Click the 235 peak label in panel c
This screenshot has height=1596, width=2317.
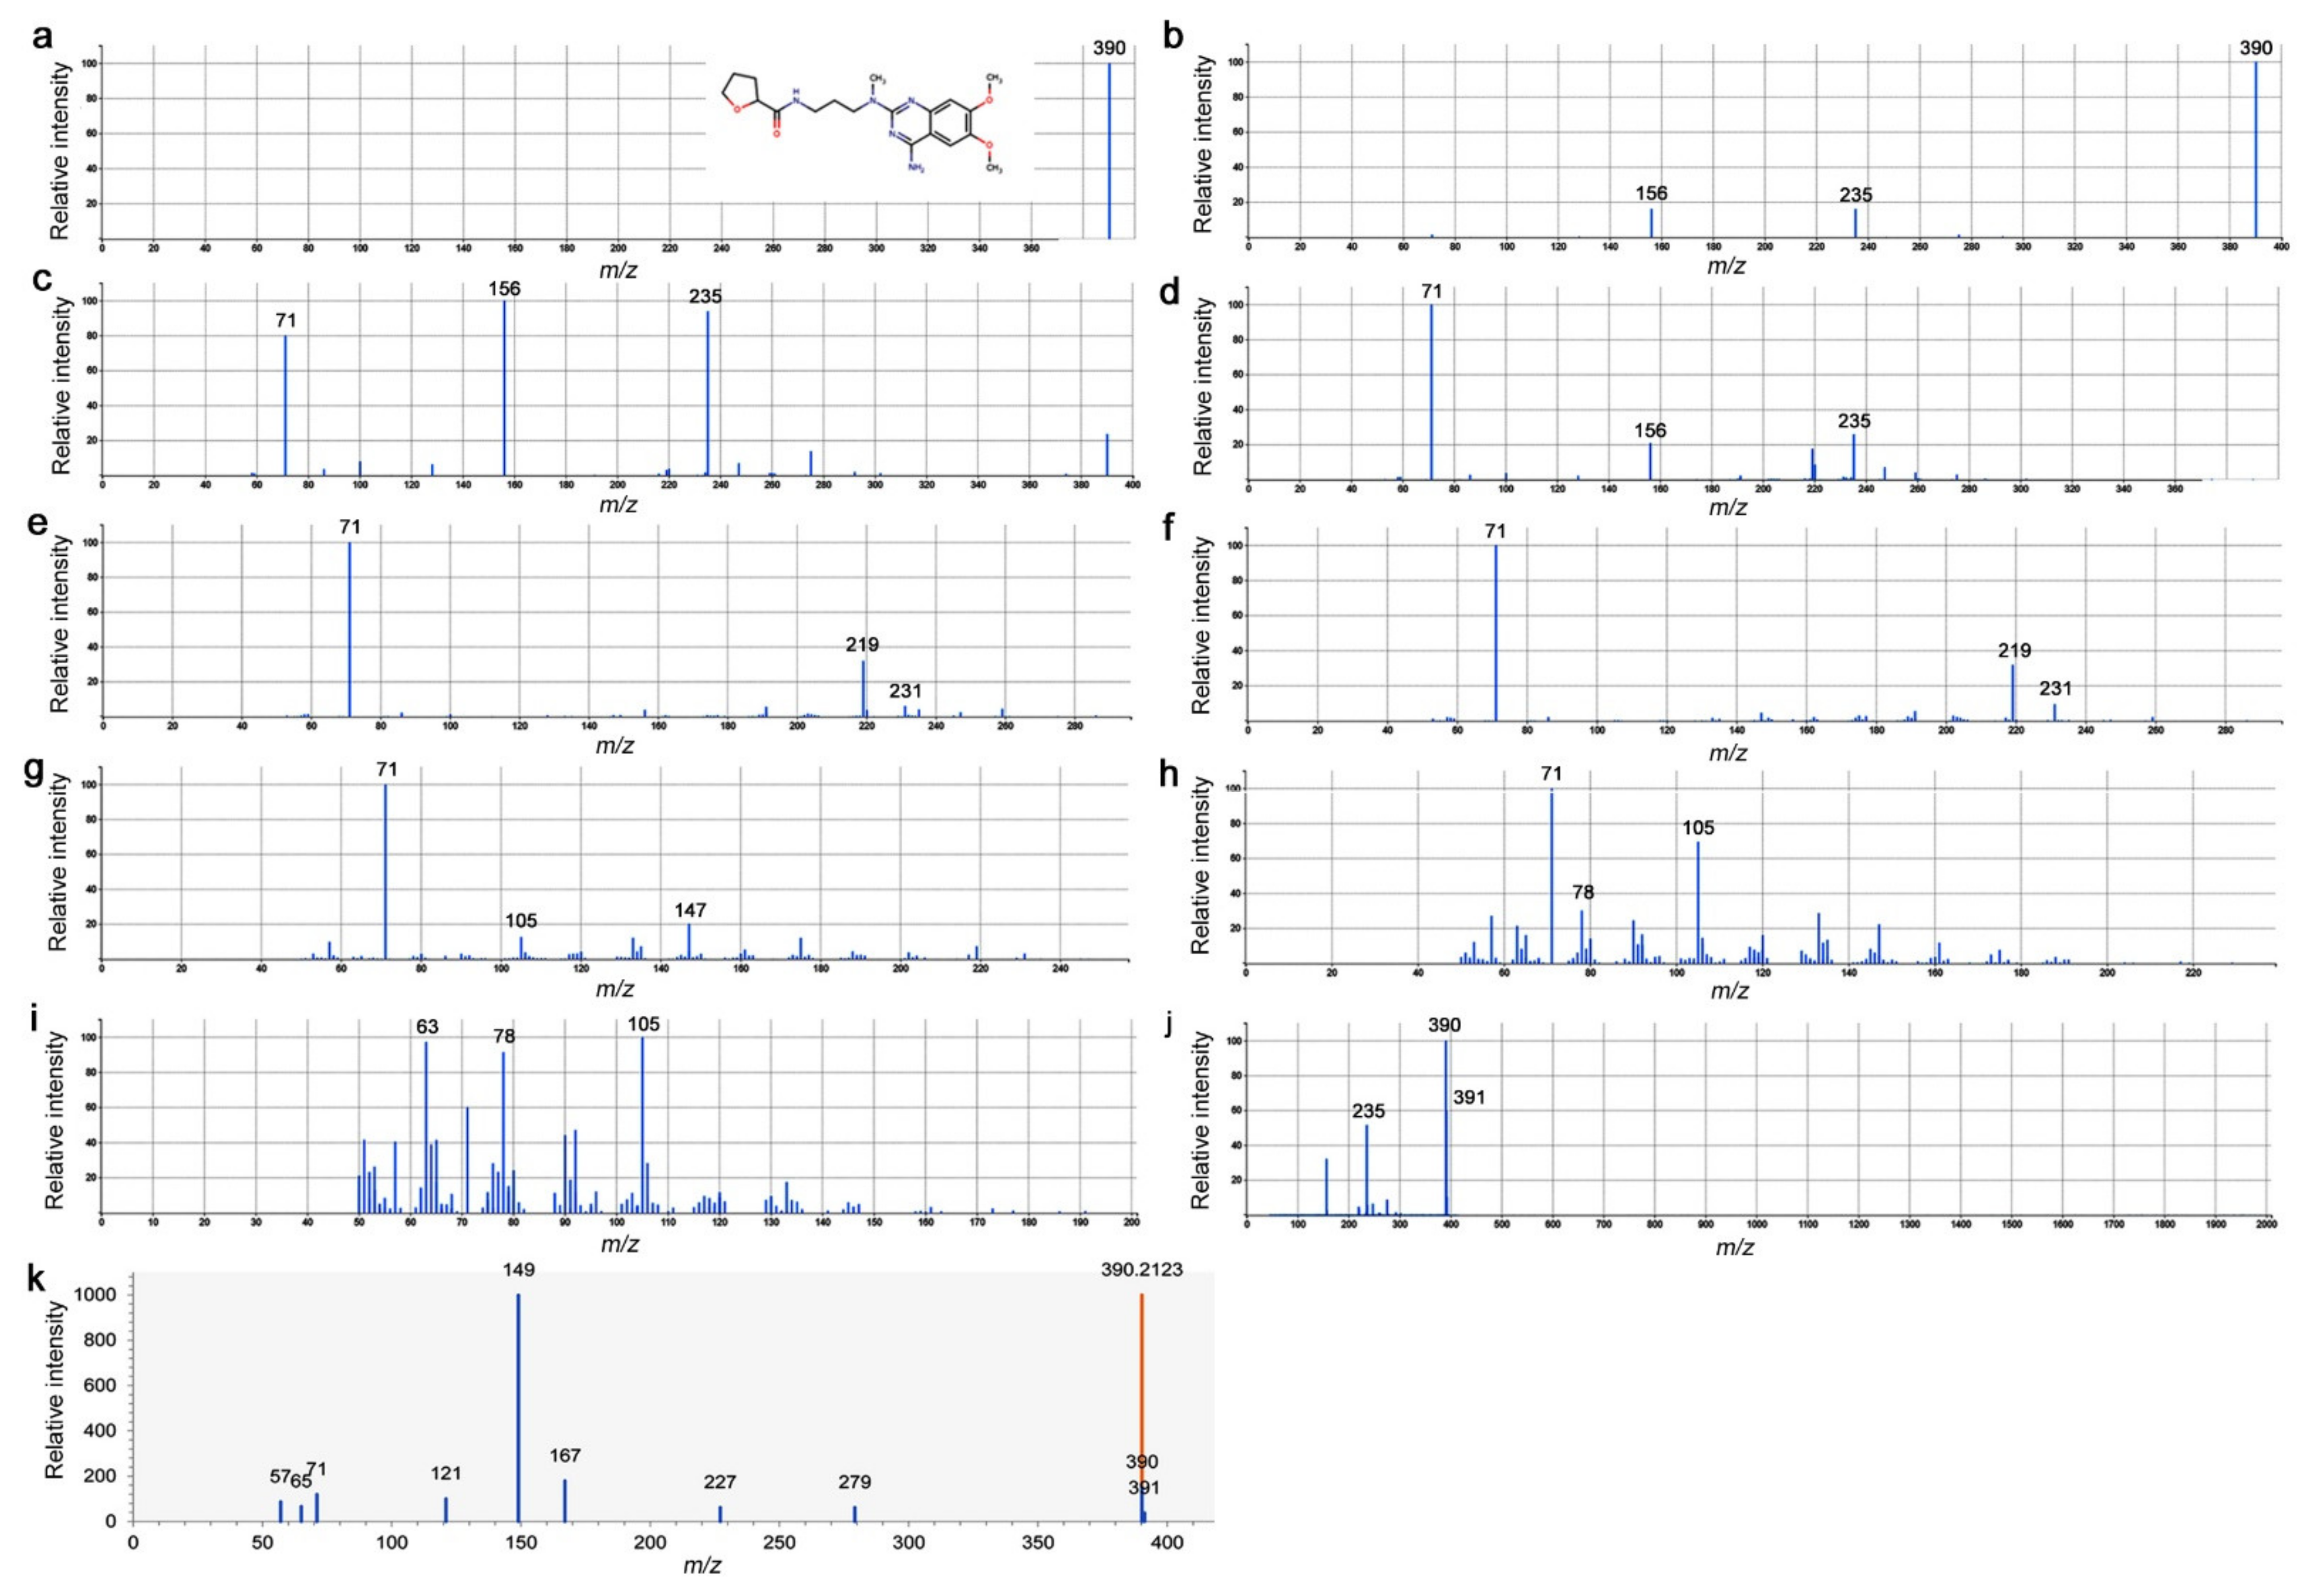pyautogui.click(x=705, y=297)
